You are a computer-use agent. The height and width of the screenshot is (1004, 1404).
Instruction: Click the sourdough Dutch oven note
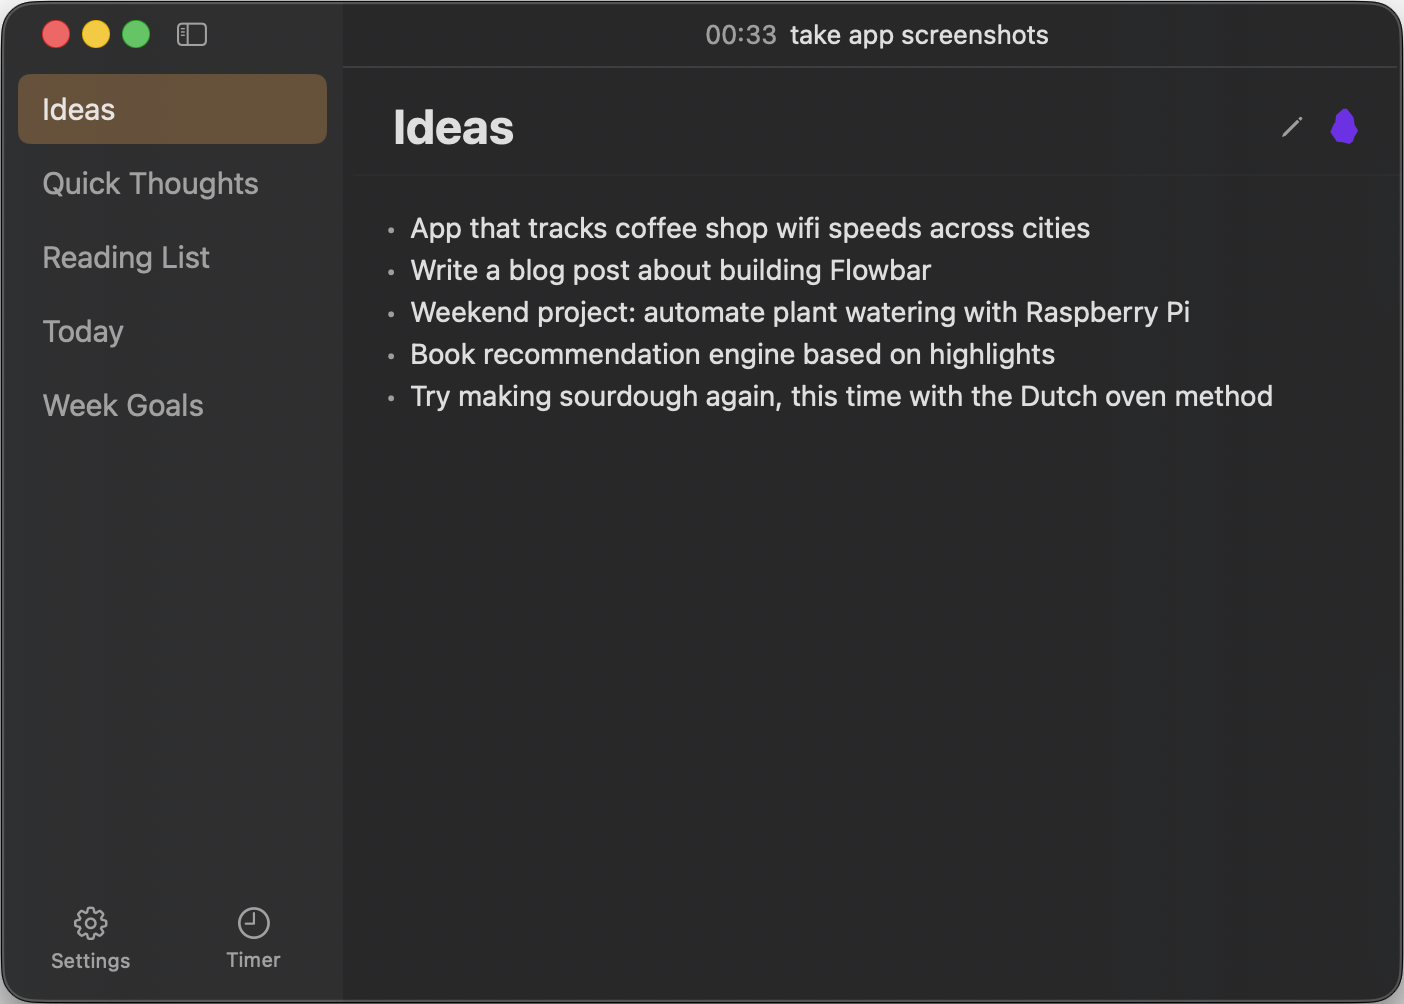841,397
